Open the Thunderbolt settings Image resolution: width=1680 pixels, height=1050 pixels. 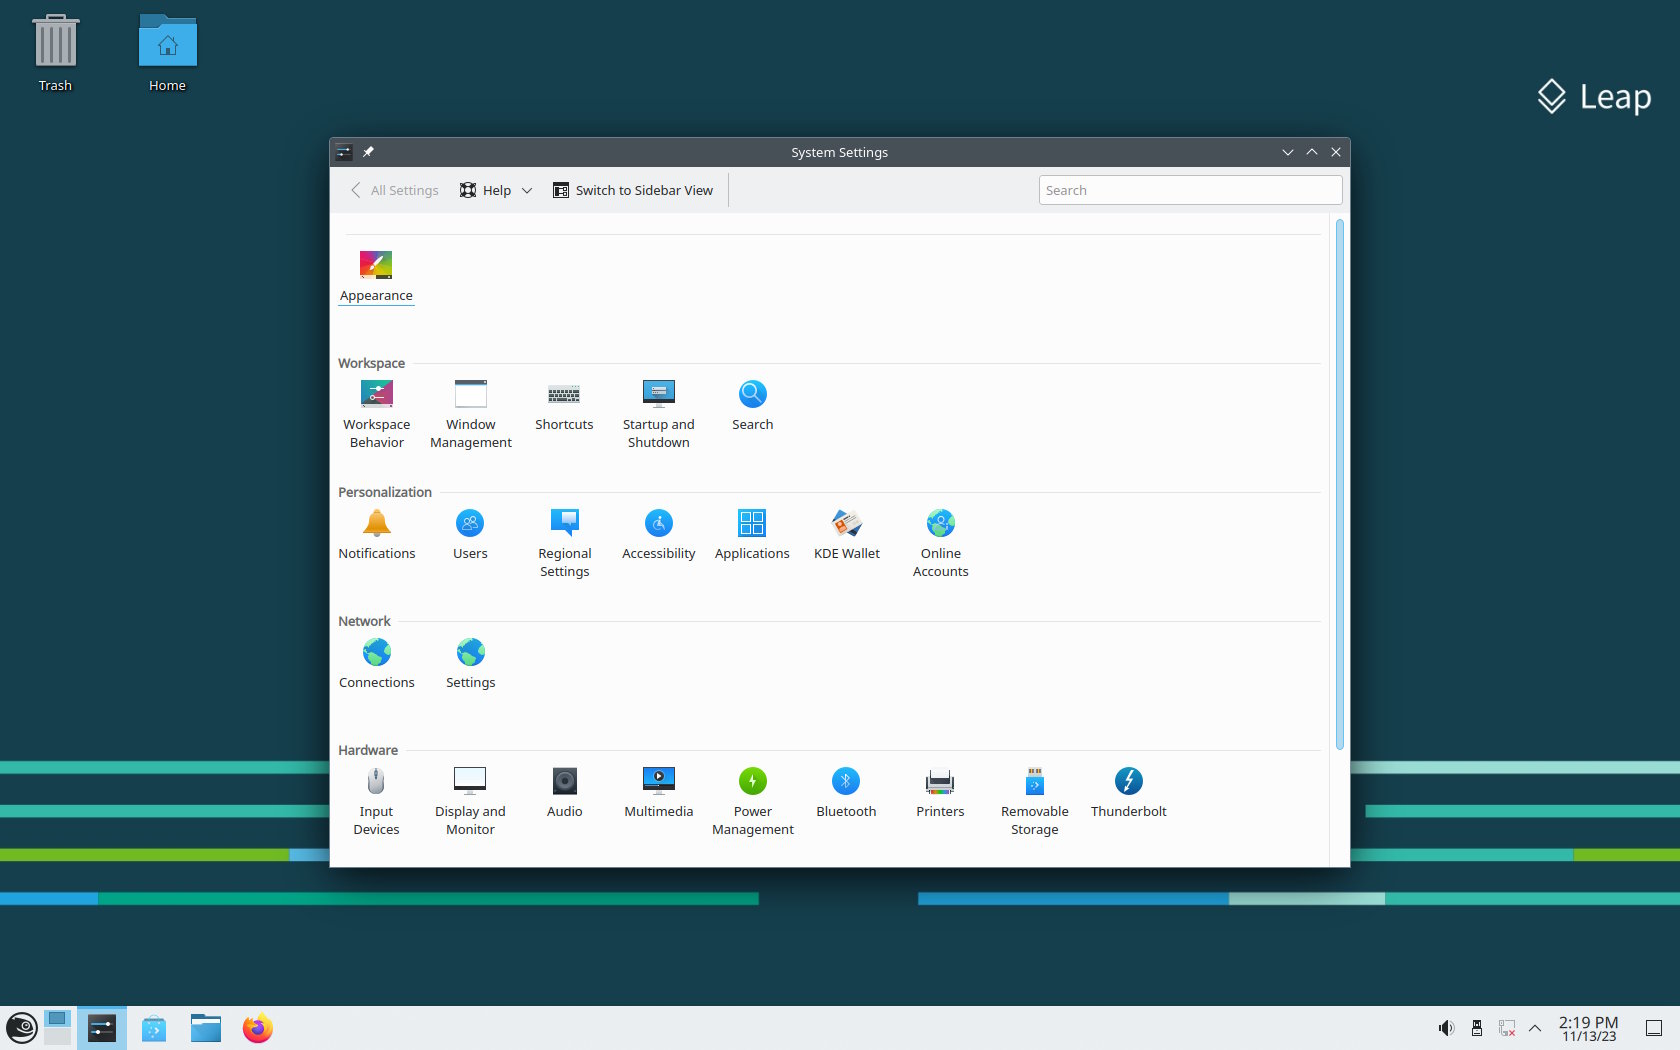tap(1128, 793)
